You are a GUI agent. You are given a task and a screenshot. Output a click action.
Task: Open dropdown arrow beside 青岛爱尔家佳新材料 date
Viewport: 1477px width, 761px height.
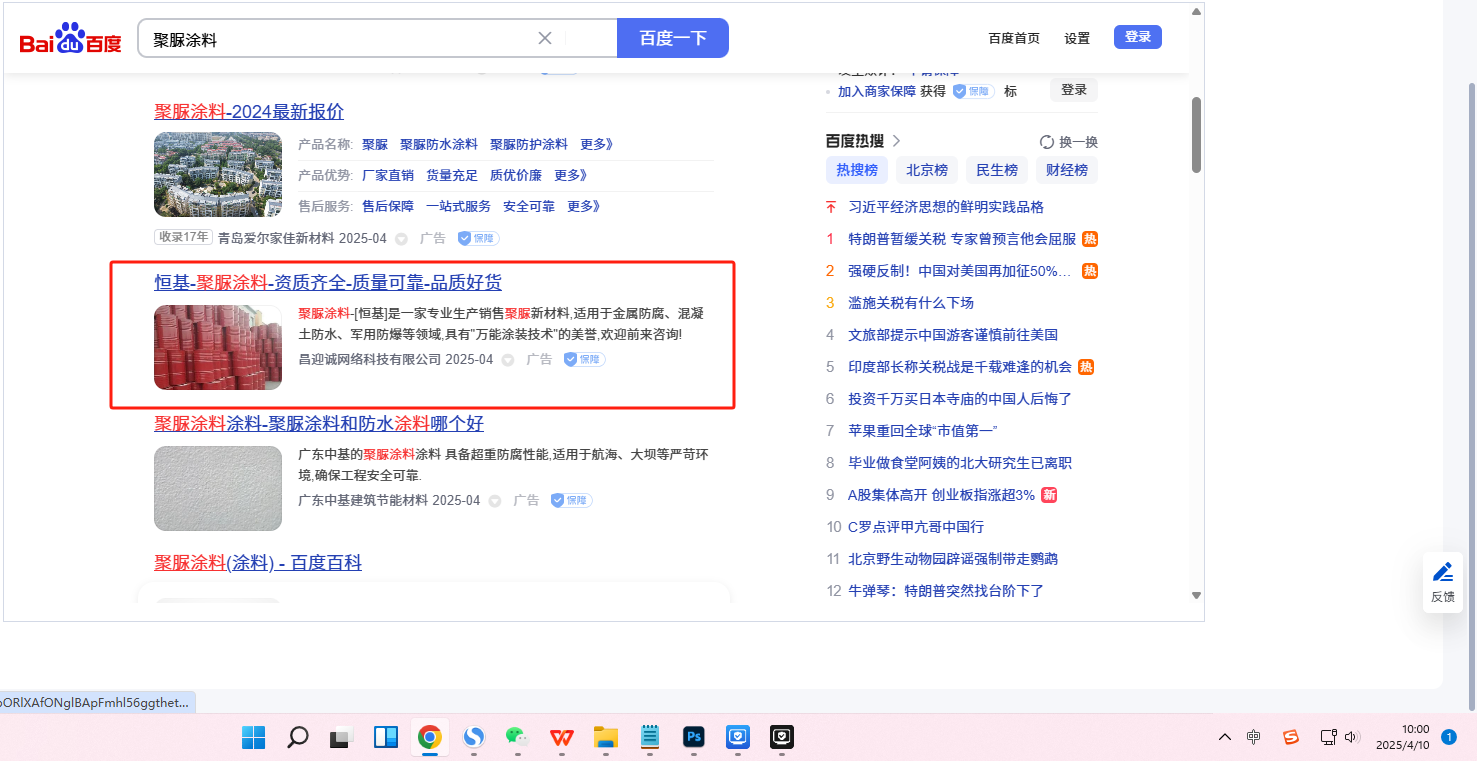[x=401, y=239]
